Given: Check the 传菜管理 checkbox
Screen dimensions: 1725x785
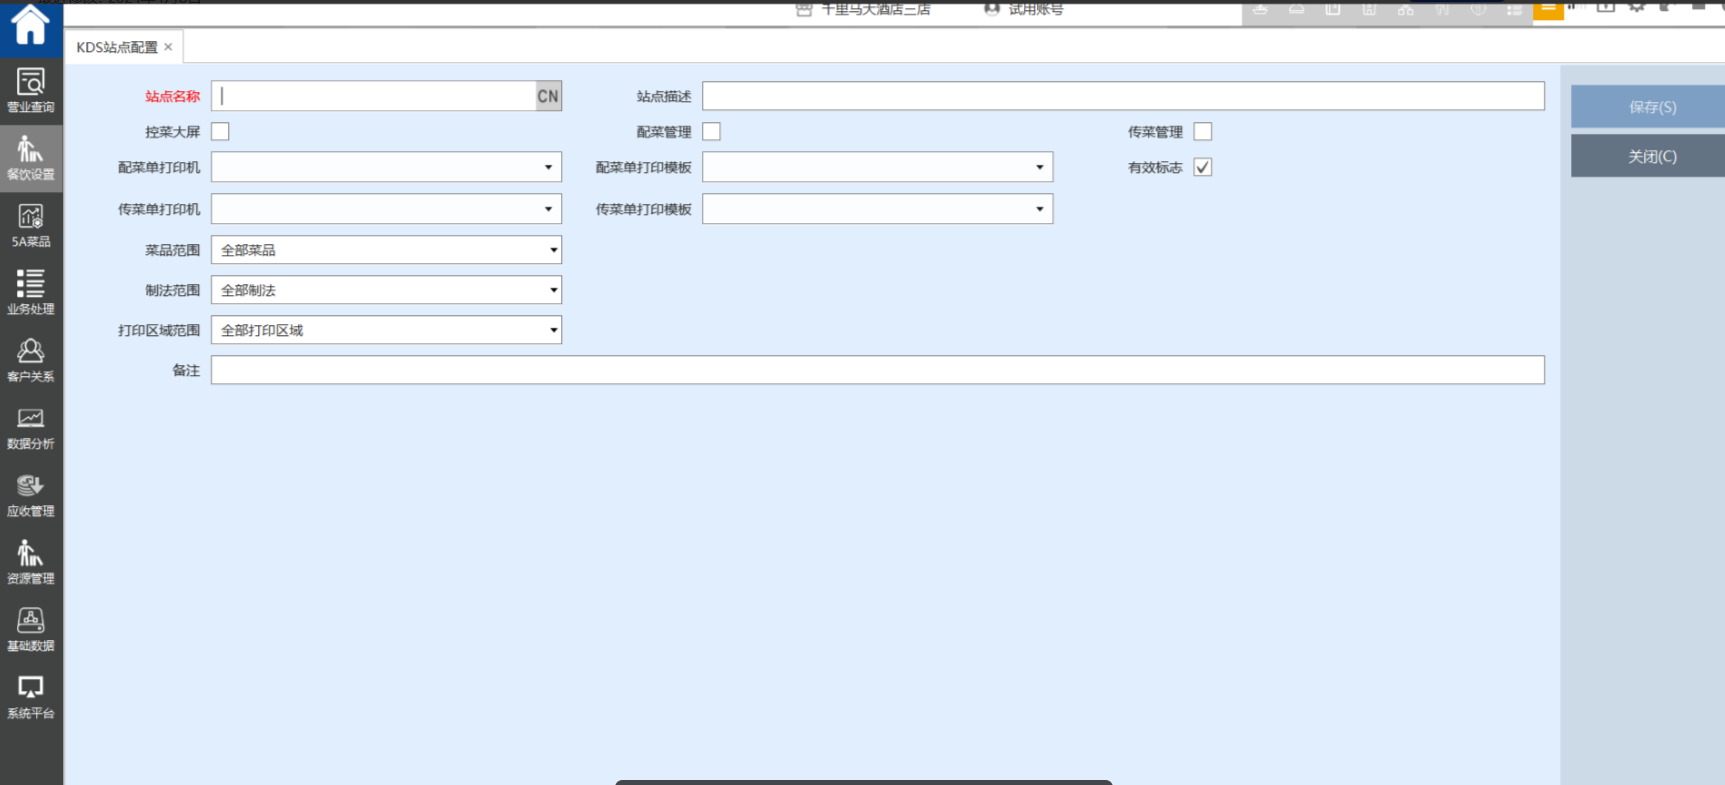Looking at the screenshot, I should click(1203, 132).
